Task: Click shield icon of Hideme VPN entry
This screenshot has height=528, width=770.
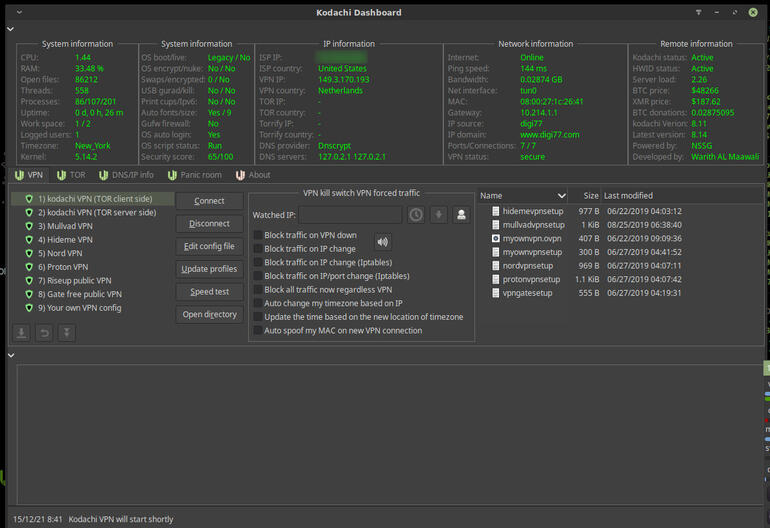Action: click(x=29, y=240)
